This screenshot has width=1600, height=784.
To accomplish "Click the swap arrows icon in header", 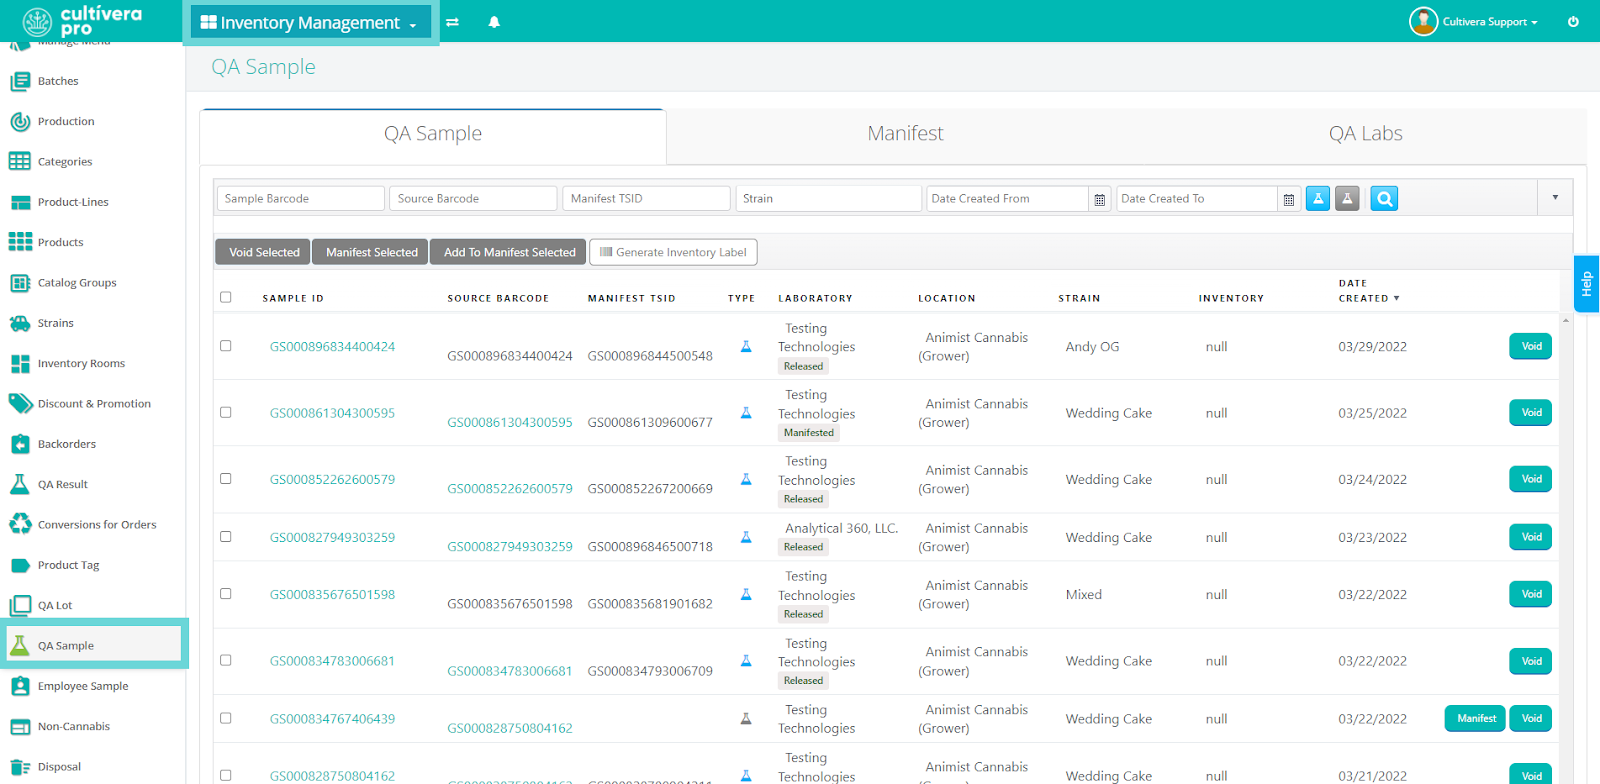I will click(x=452, y=22).
